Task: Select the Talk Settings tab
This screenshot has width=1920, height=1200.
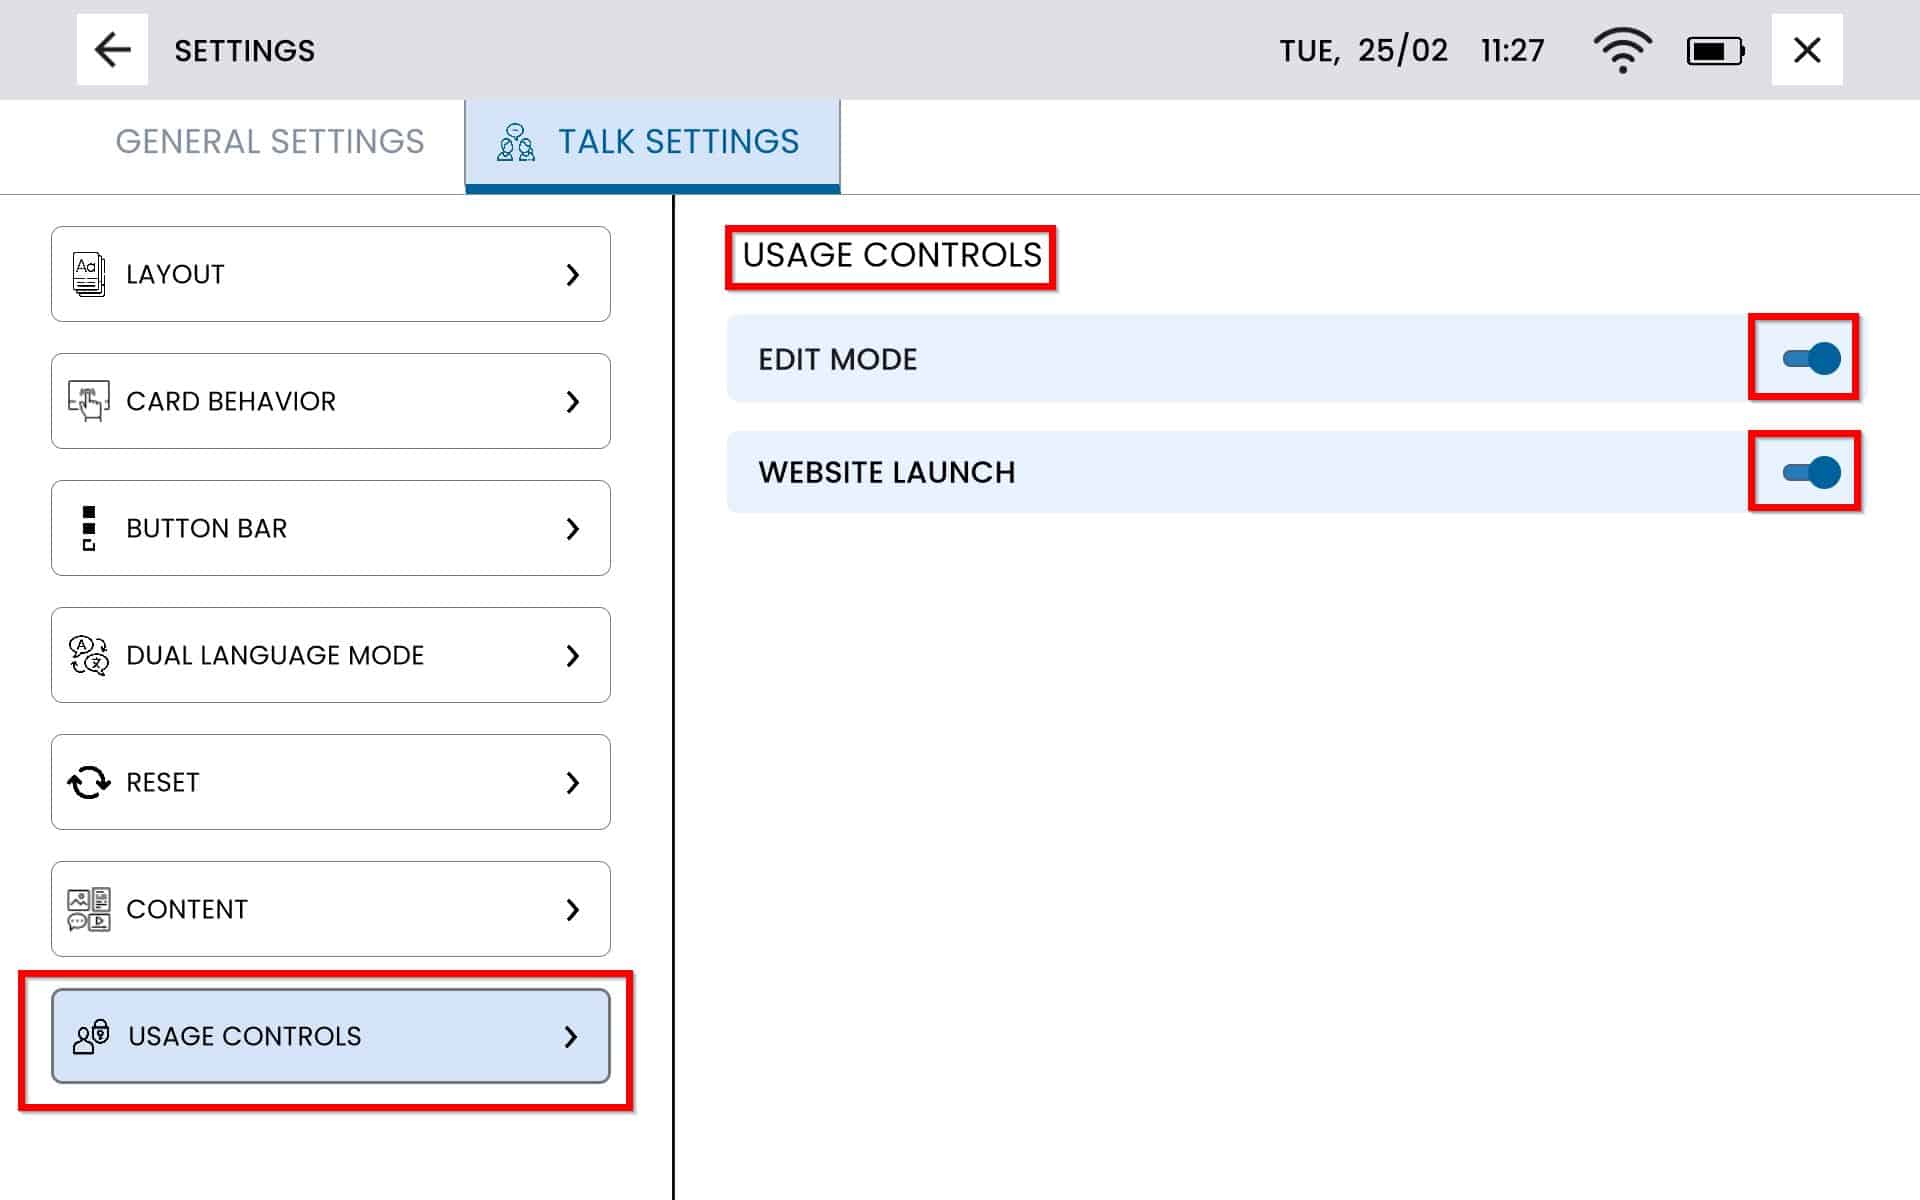Action: point(652,142)
